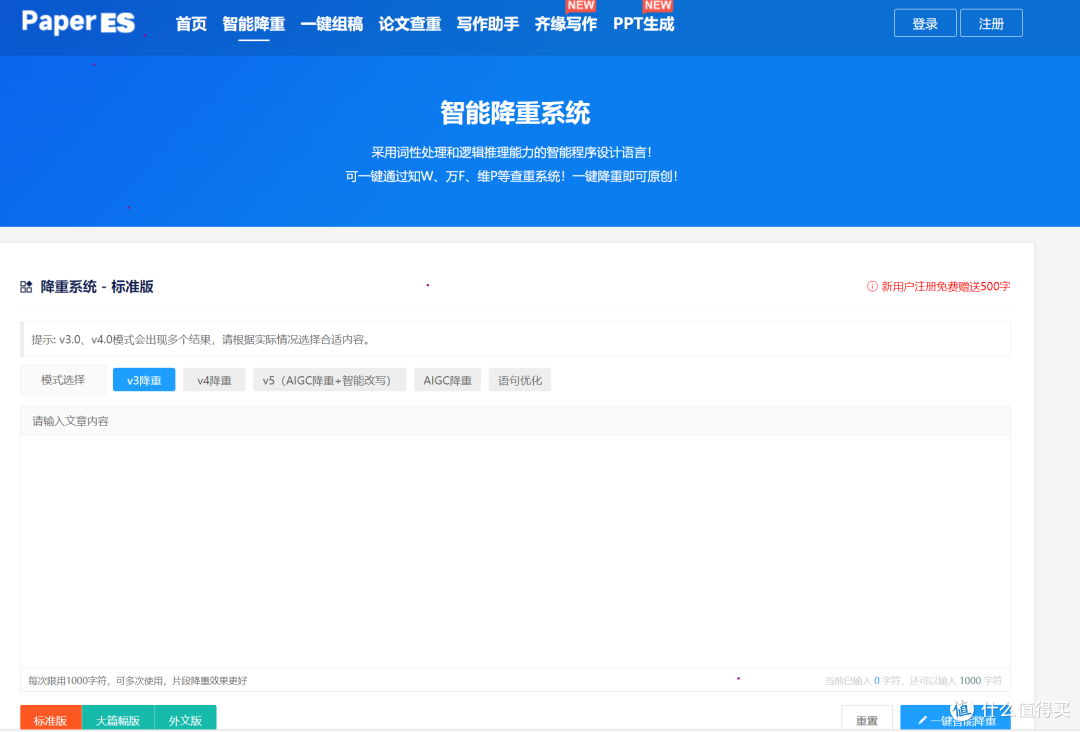1080x732 pixels.
Task: Switch to the 标准版 tab
Action: (51, 719)
